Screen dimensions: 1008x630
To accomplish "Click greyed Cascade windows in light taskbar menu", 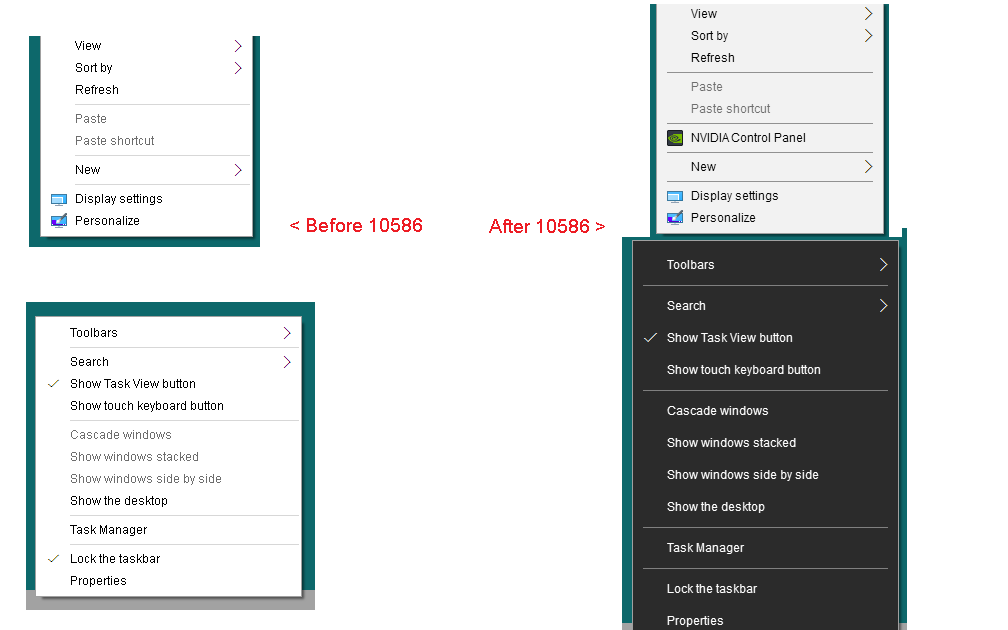I will (120, 435).
